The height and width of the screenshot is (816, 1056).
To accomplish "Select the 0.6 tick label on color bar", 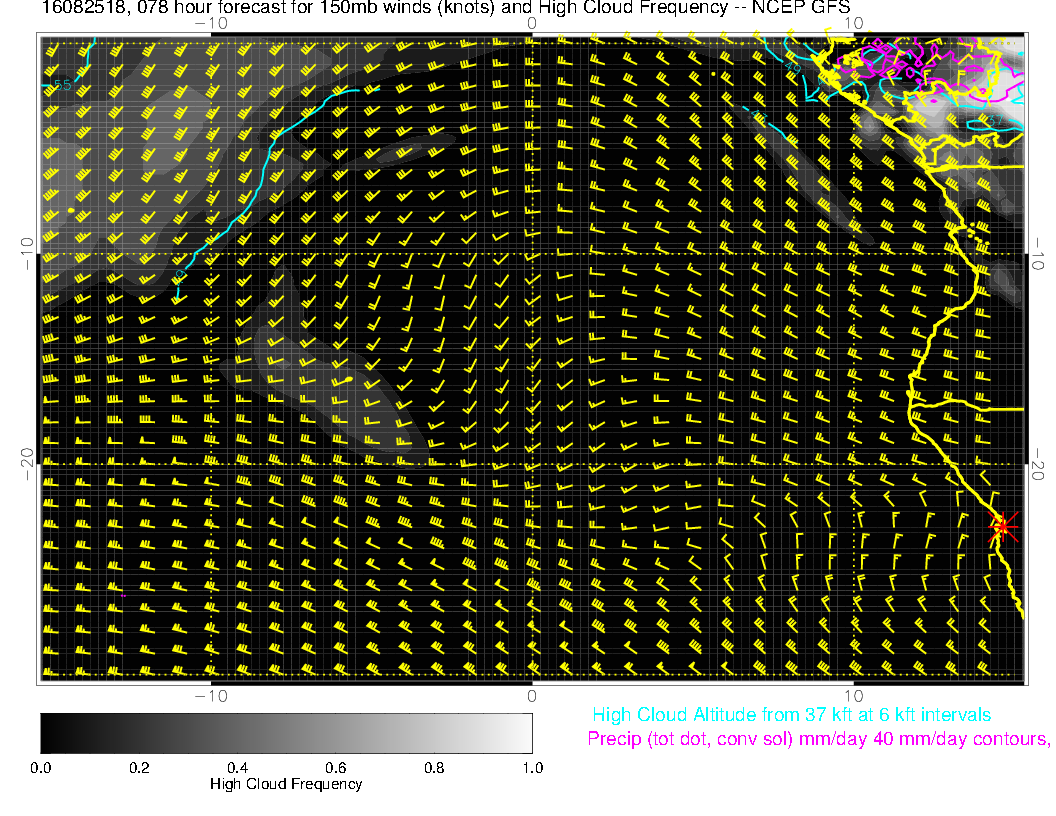I will click(x=335, y=768).
